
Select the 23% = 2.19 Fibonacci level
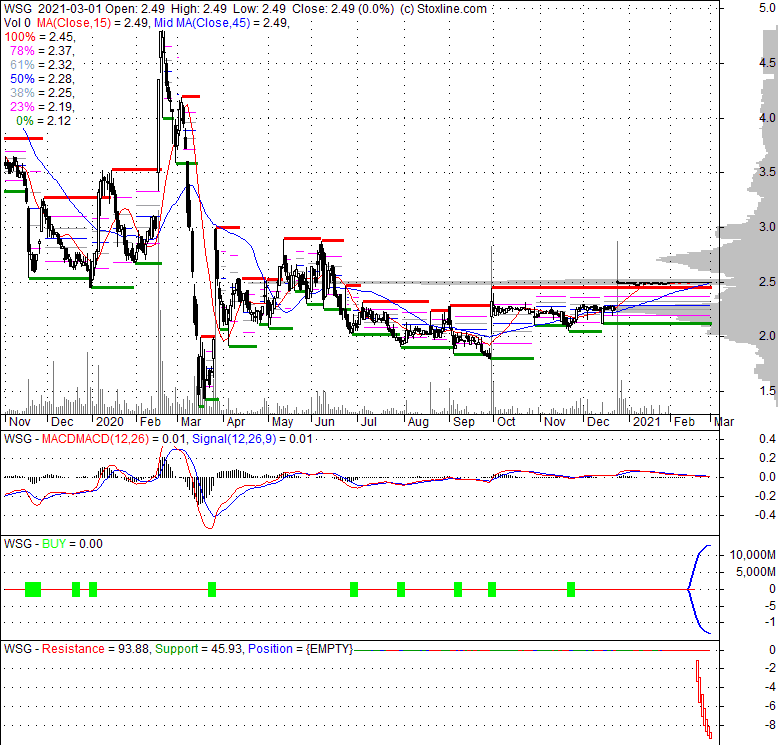pyautogui.click(x=42, y=106)
